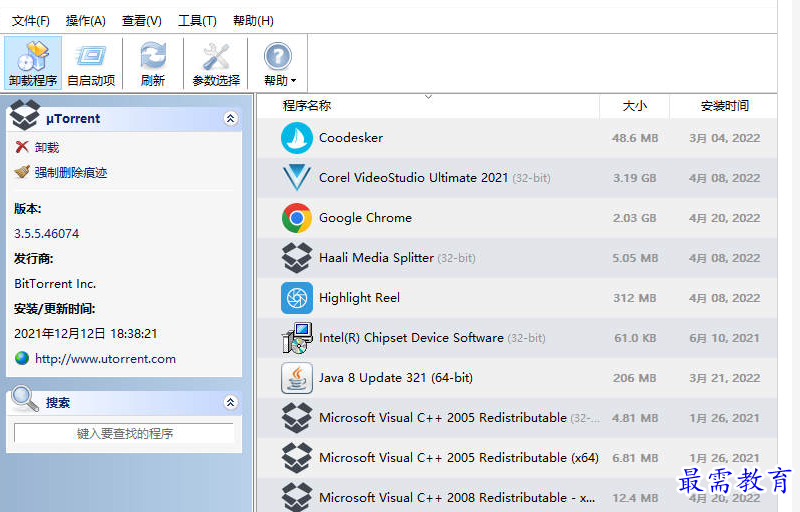Open the 操作(A) menu
Viewport: 800px width, 512px height.
[86, 21]
